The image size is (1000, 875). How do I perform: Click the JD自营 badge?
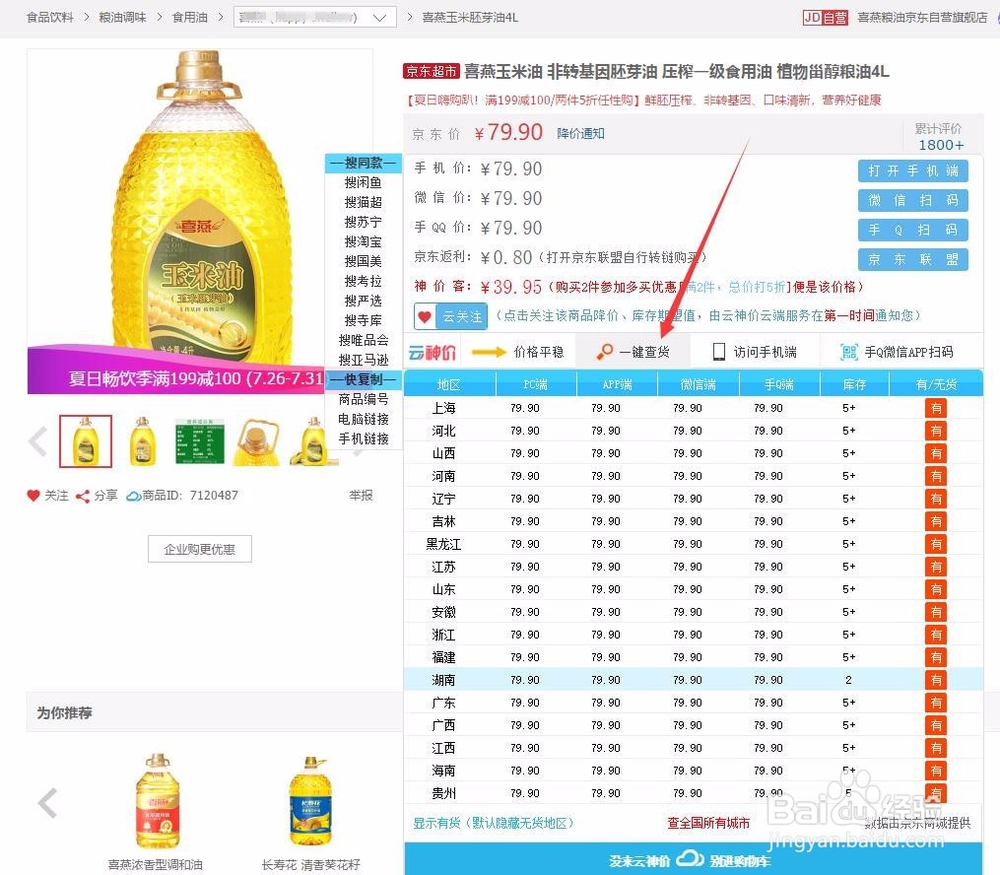tap(825, 17)
